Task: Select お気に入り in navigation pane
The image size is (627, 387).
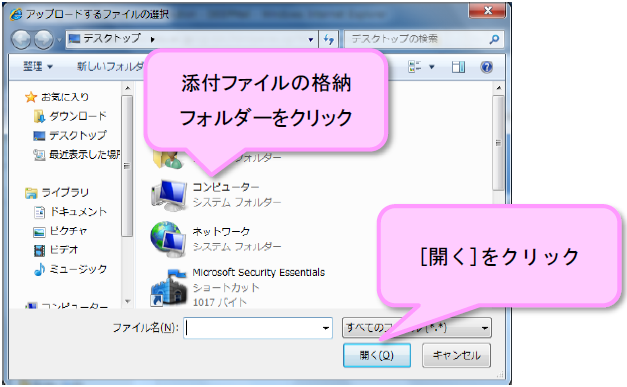Action: [x=65, y=97]
